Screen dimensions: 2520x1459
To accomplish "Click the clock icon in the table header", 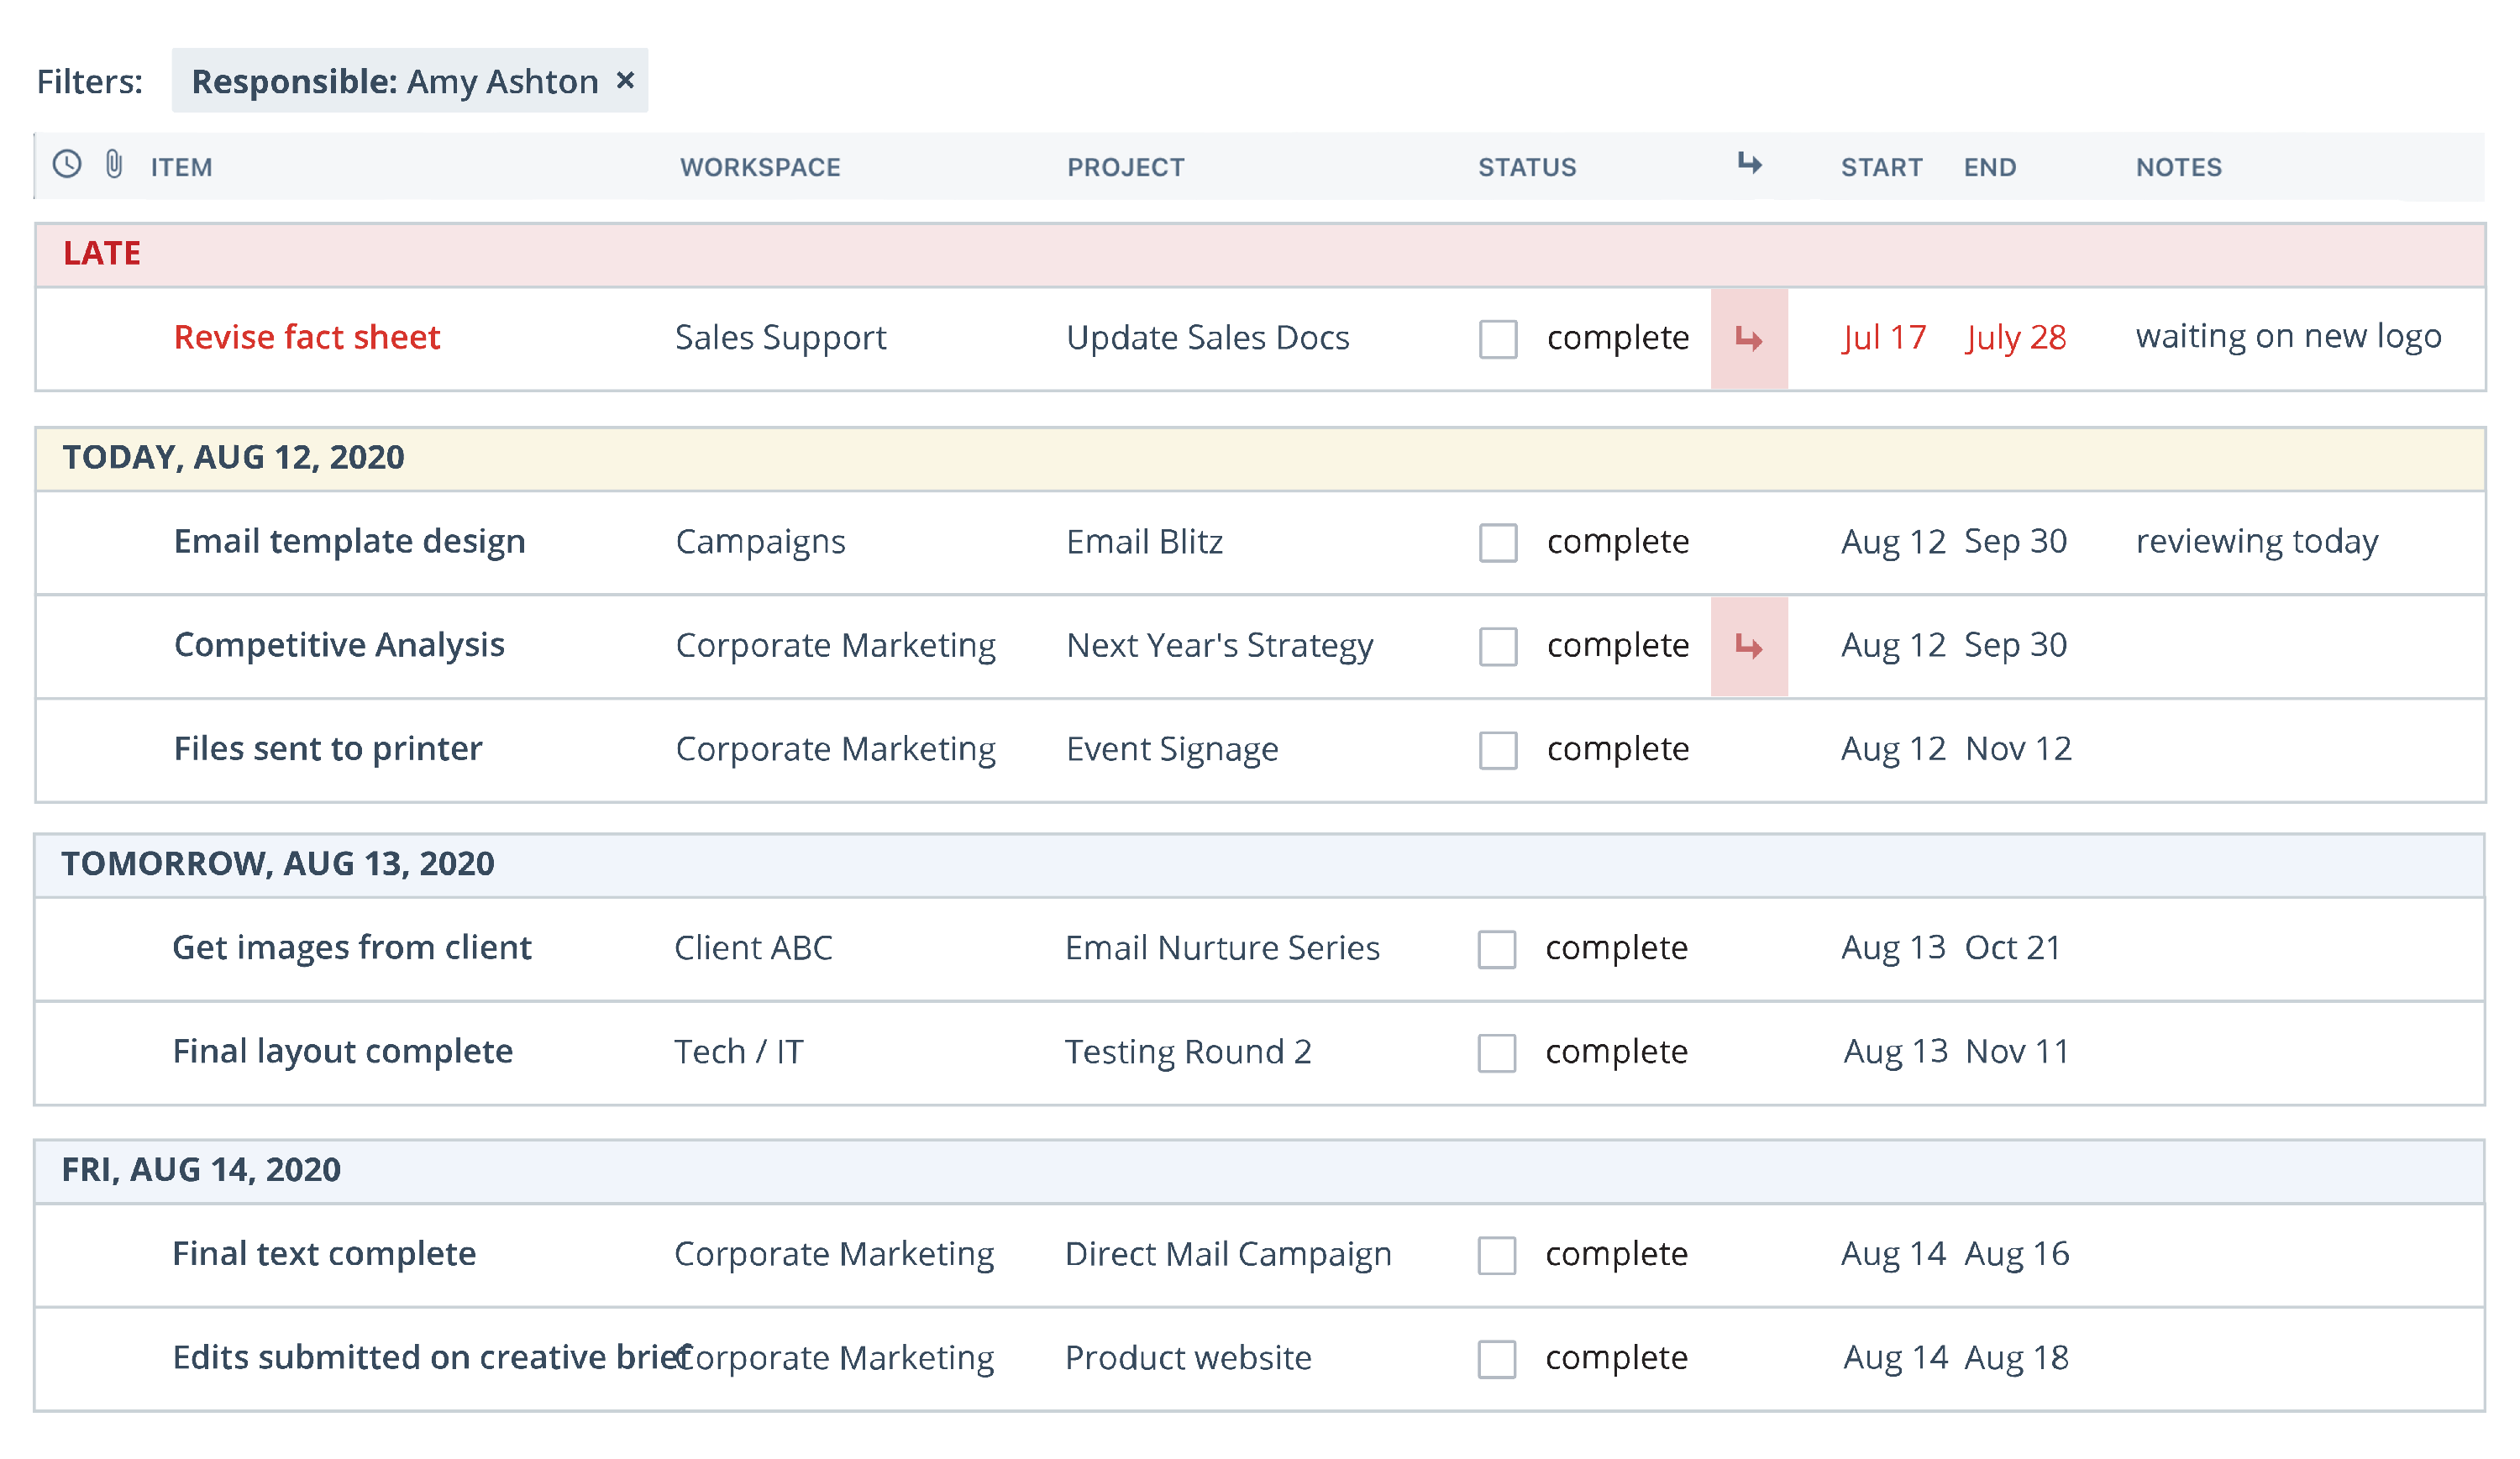I will click(67, 165).
